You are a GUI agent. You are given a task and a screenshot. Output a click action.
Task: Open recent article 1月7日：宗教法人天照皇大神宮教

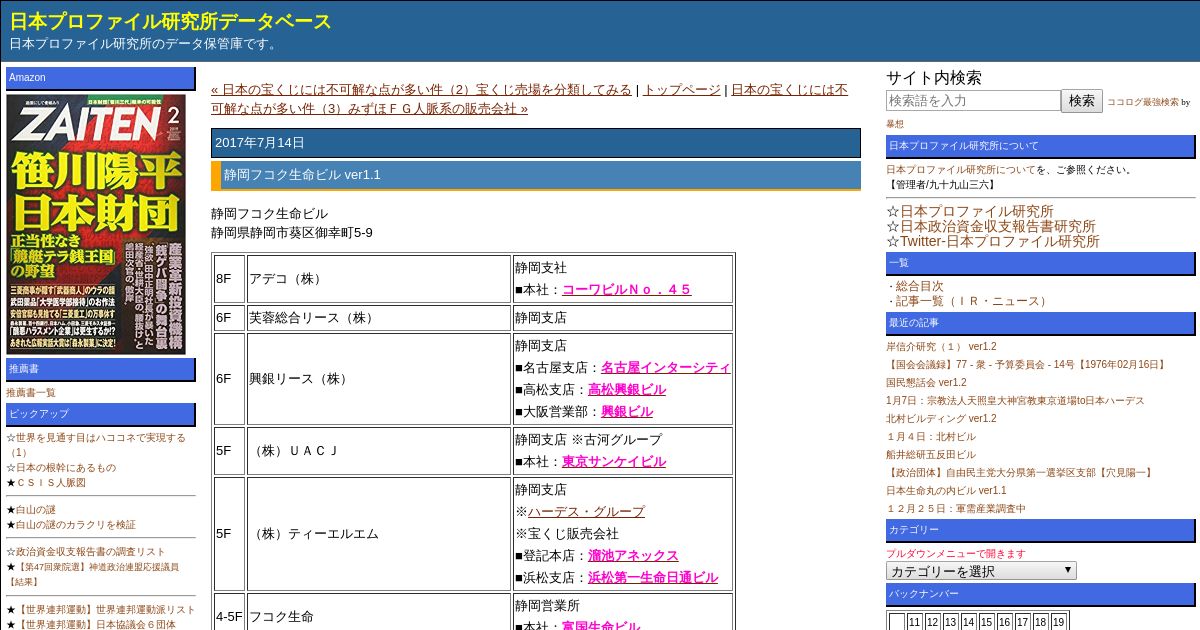click(1015, 401)
